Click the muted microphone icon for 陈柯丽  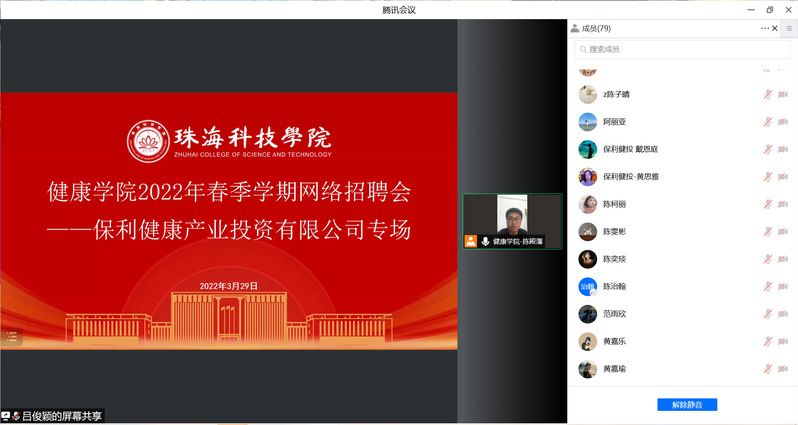tap(768, 204)
